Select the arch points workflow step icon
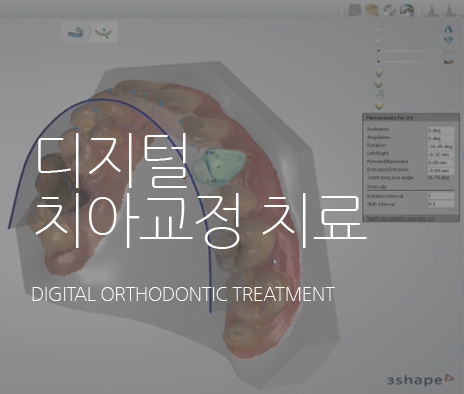Viewport: 464px width, 394px height. click(103, 33)
